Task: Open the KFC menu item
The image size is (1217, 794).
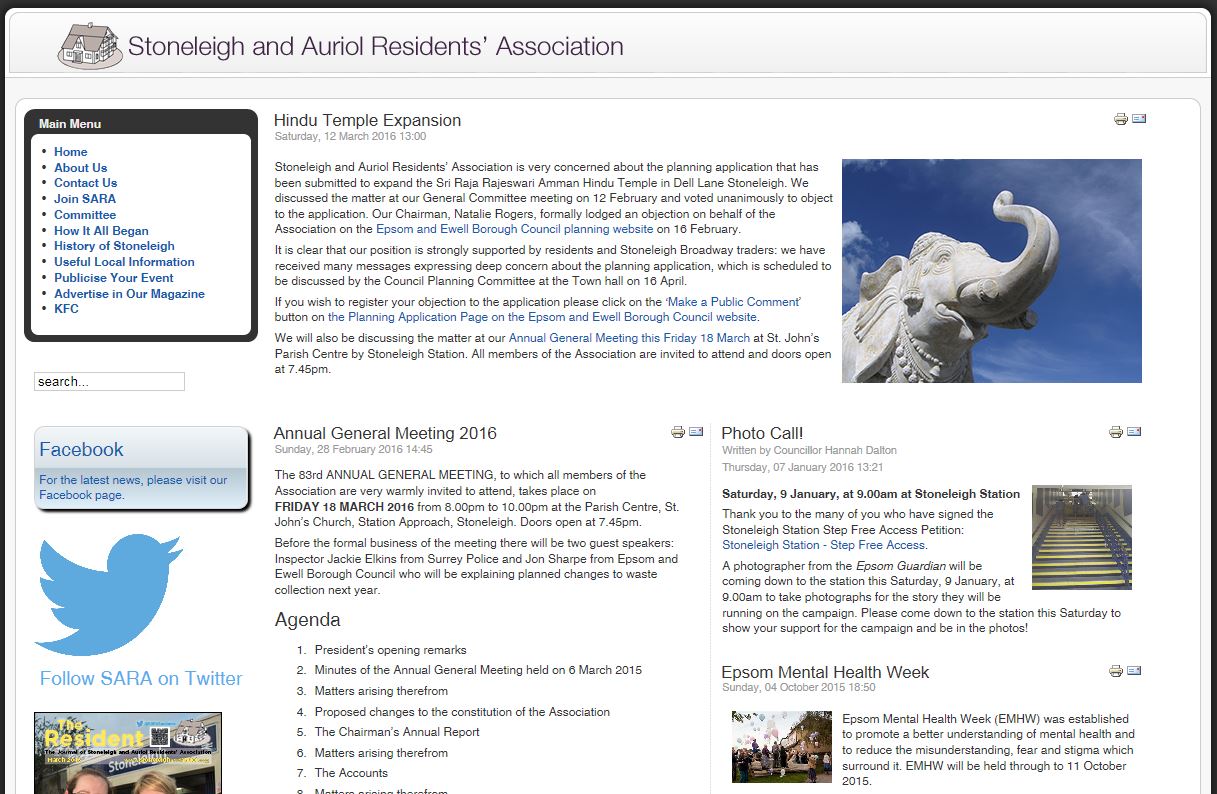Action: click(66, 309)
